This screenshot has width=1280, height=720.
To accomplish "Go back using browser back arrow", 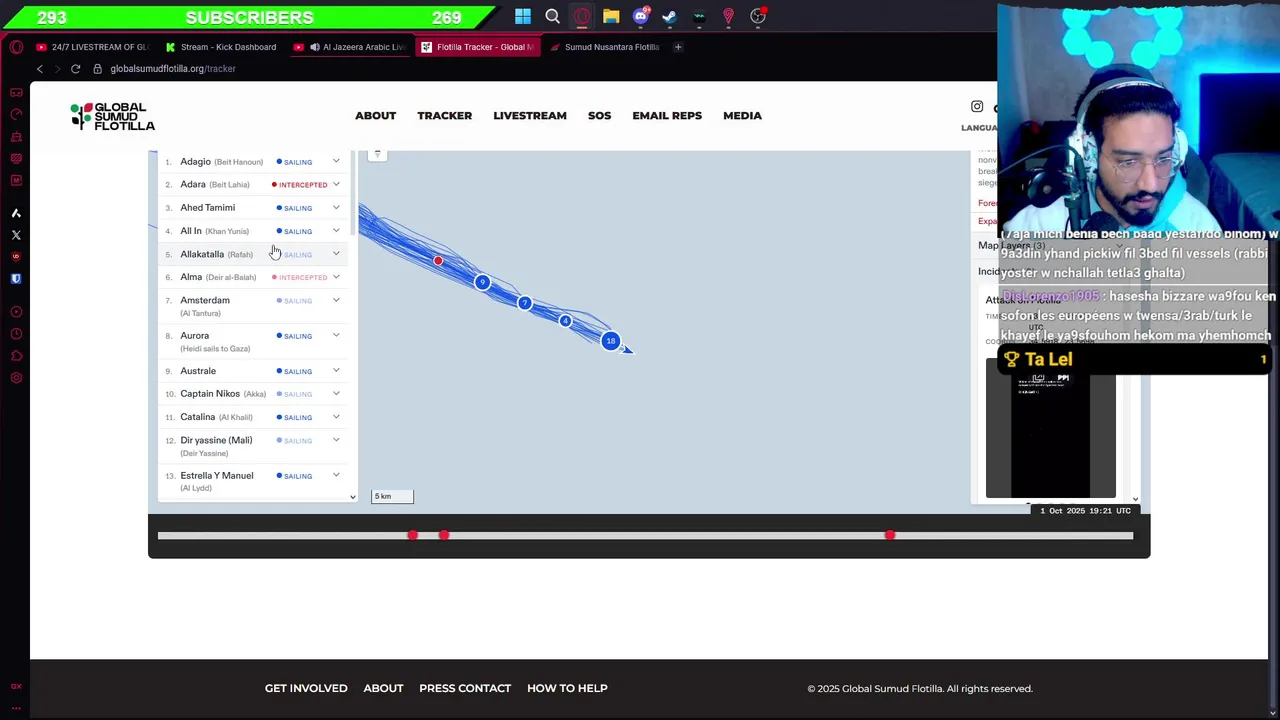I will [x=39, y=69].
